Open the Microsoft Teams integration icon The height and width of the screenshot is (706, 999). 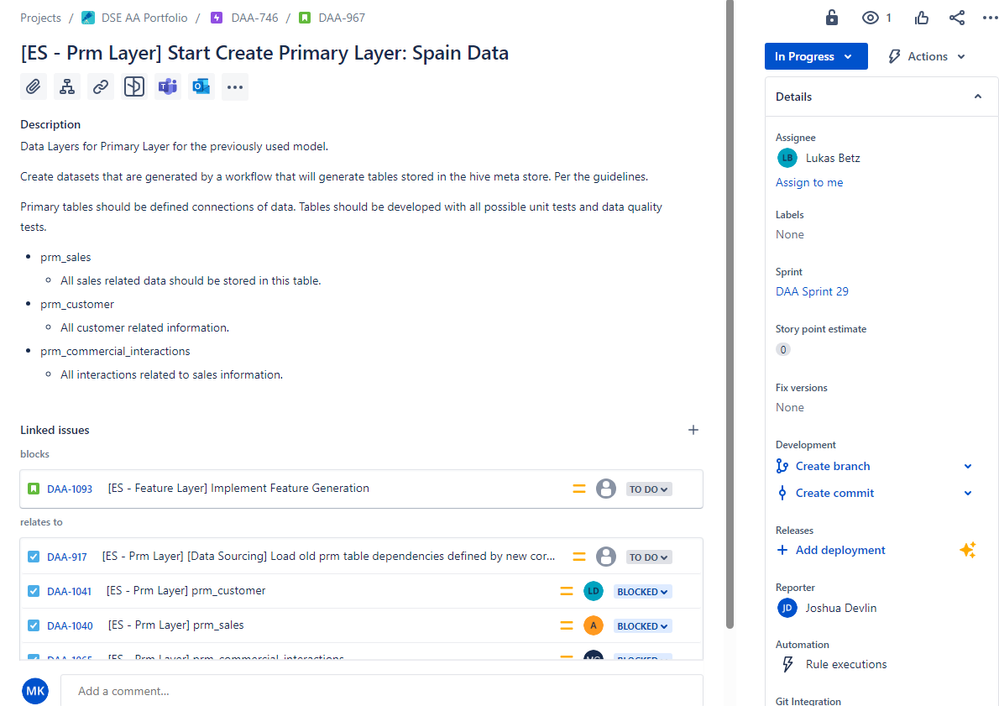pyautogui.click(x=168, y=87)
